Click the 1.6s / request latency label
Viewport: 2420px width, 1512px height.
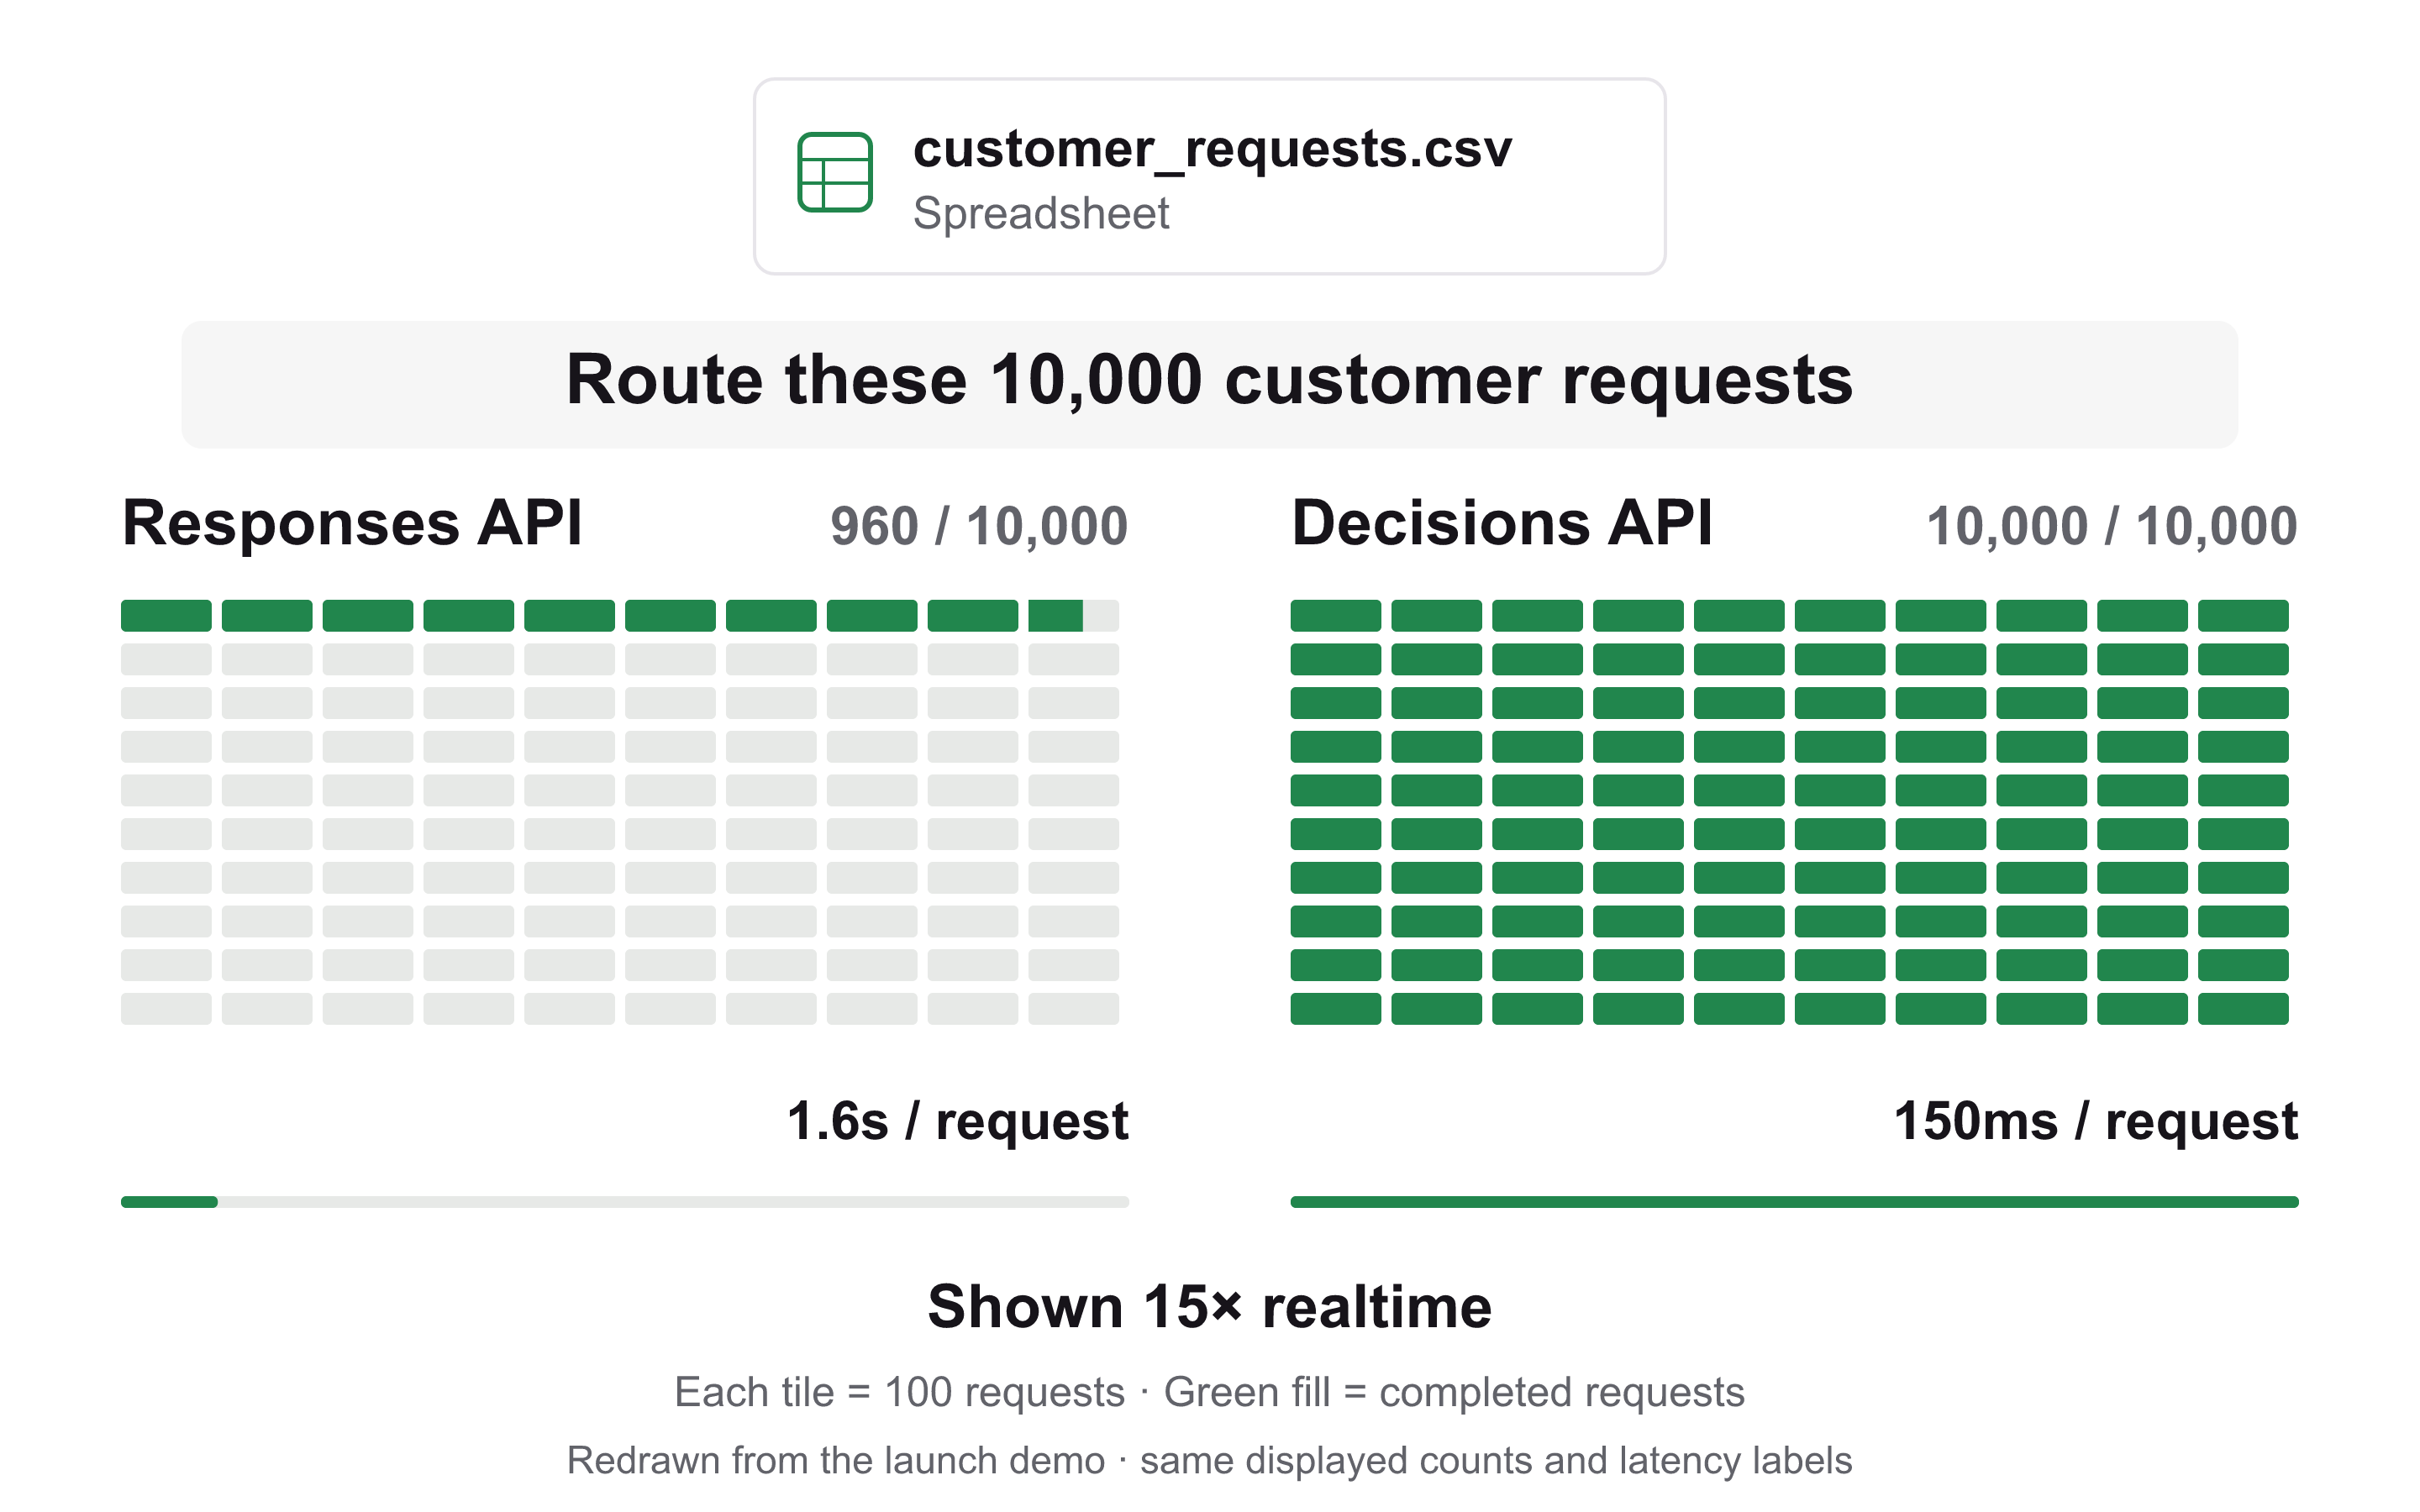coord(957,1121)
